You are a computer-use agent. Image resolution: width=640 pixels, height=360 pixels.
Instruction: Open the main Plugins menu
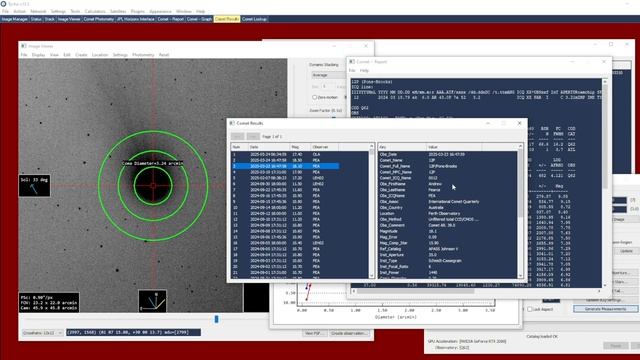(138, 11)
